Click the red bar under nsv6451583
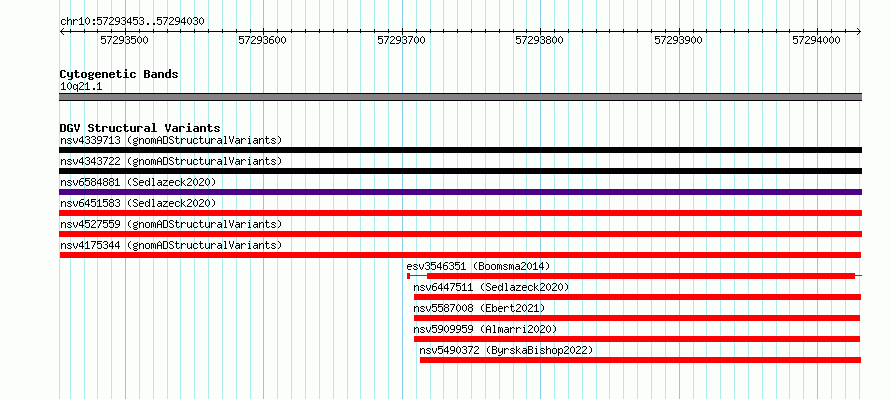Image resolution: width=890 pixels, height=399 pixels. coord(460,213)
